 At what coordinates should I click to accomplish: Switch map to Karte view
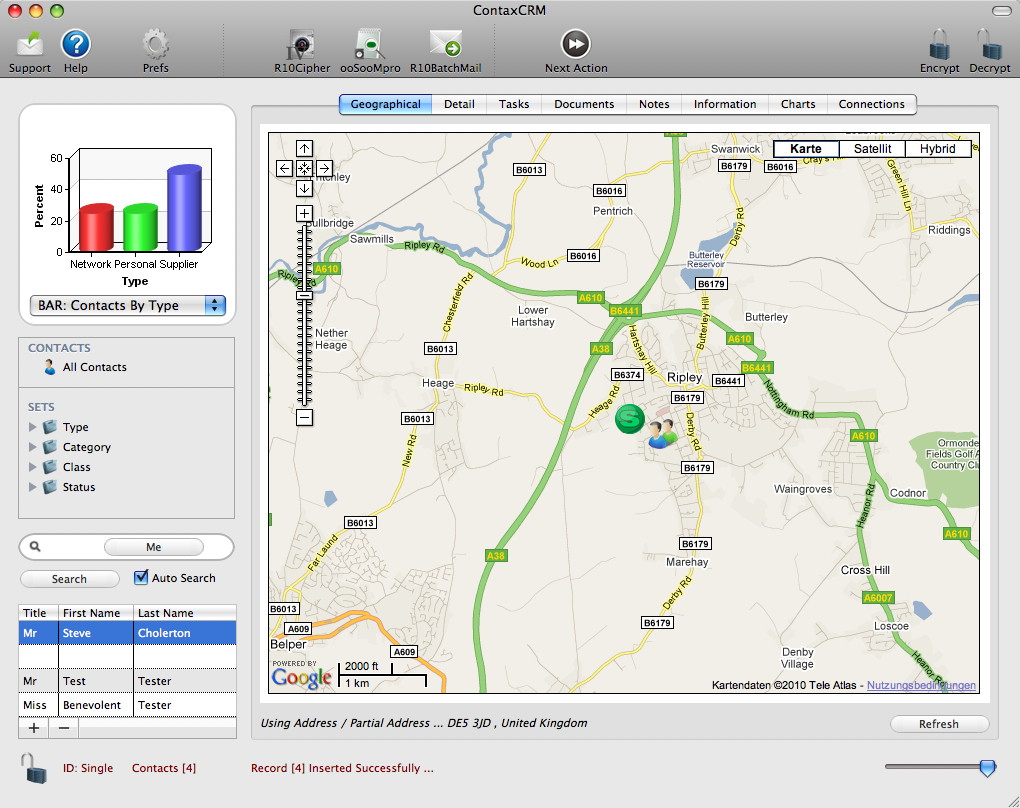pos(806,149)
